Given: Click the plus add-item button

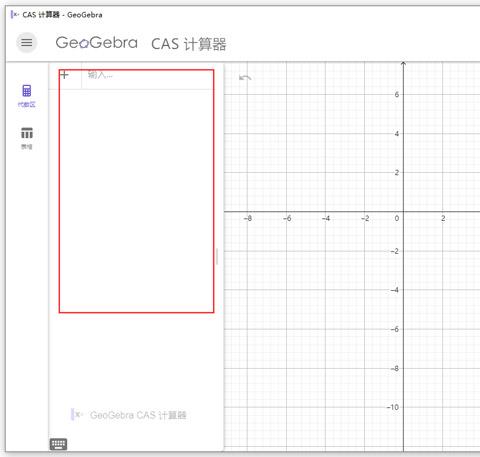Looking at the screenshot, I should click(64, 75).
